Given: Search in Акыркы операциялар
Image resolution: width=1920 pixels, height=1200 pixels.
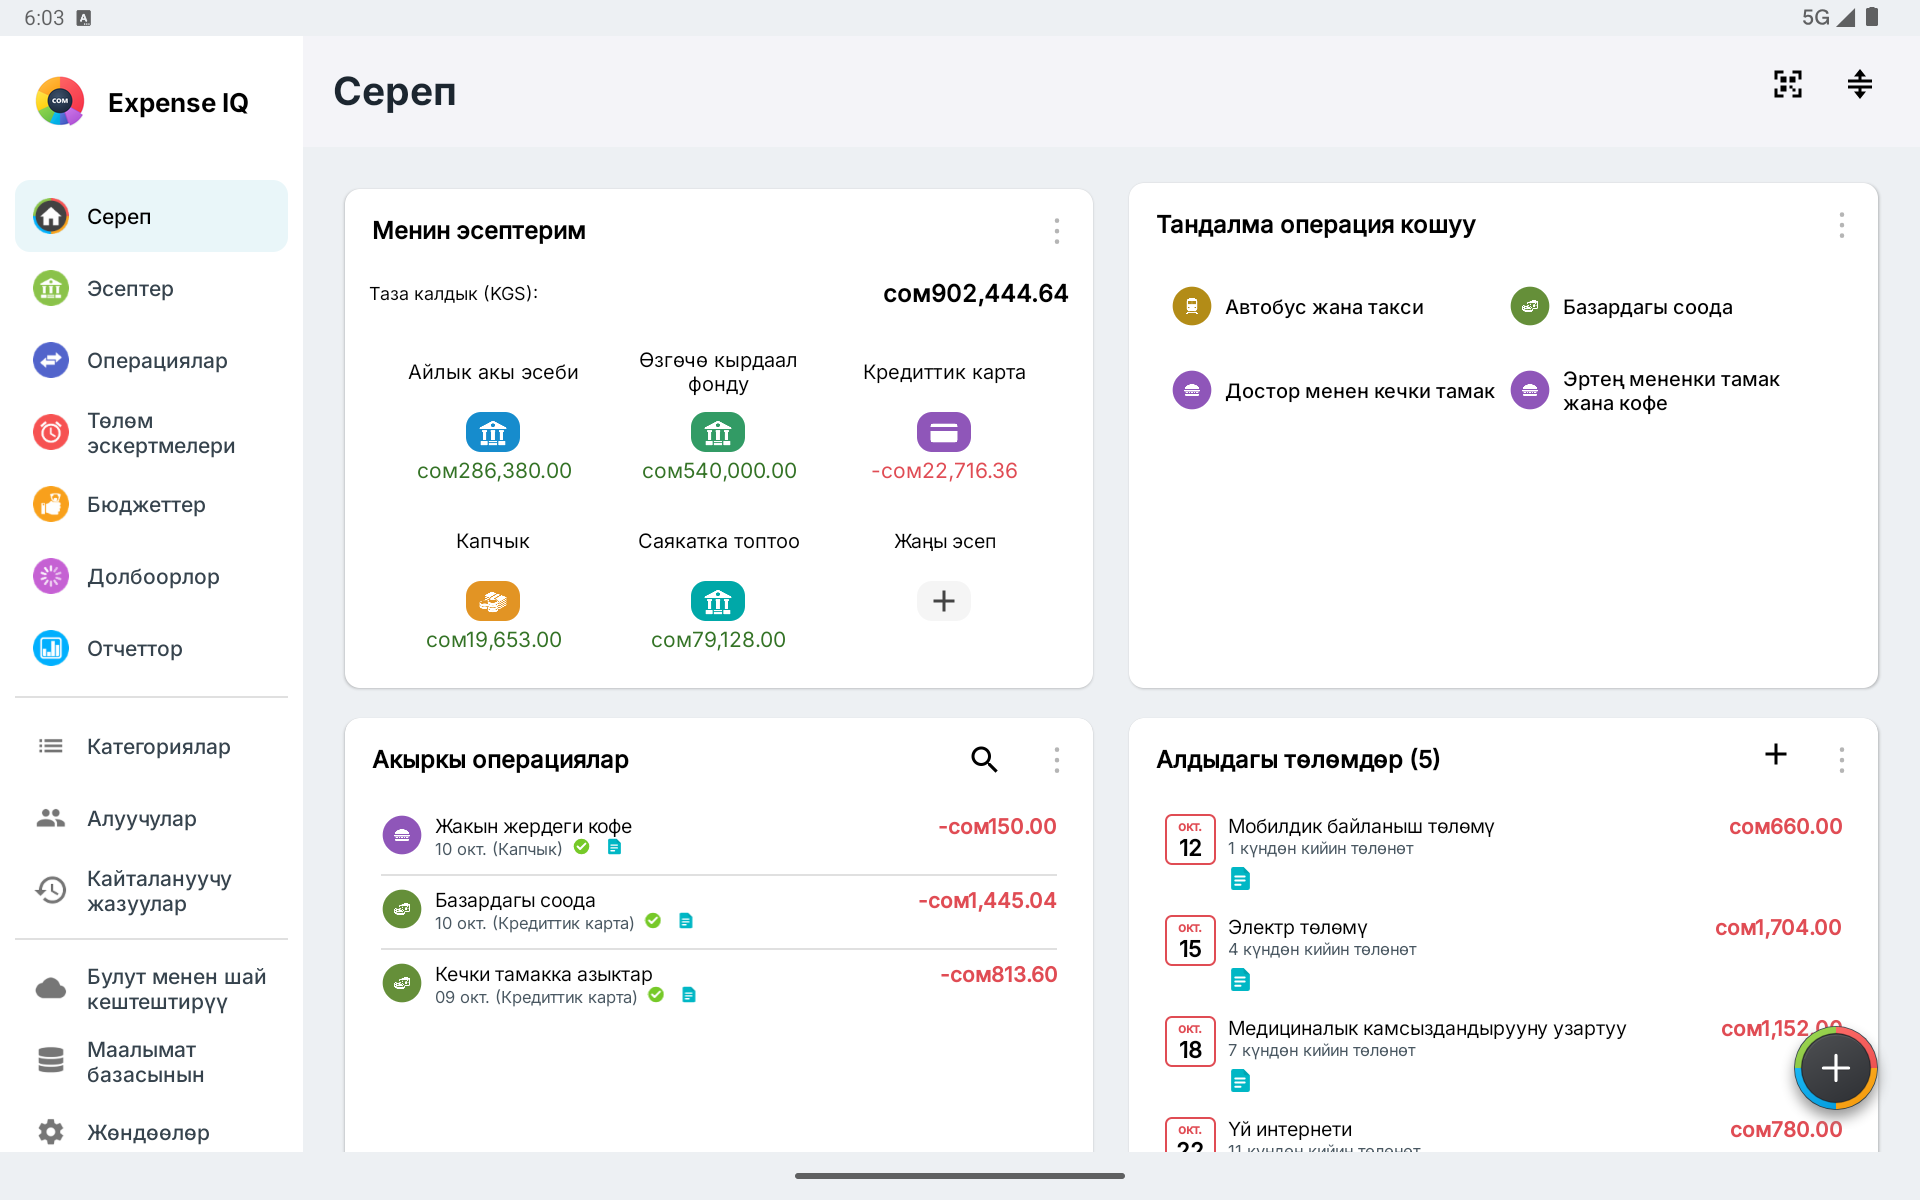Looking at the screenshot, I should click(984, 759).
